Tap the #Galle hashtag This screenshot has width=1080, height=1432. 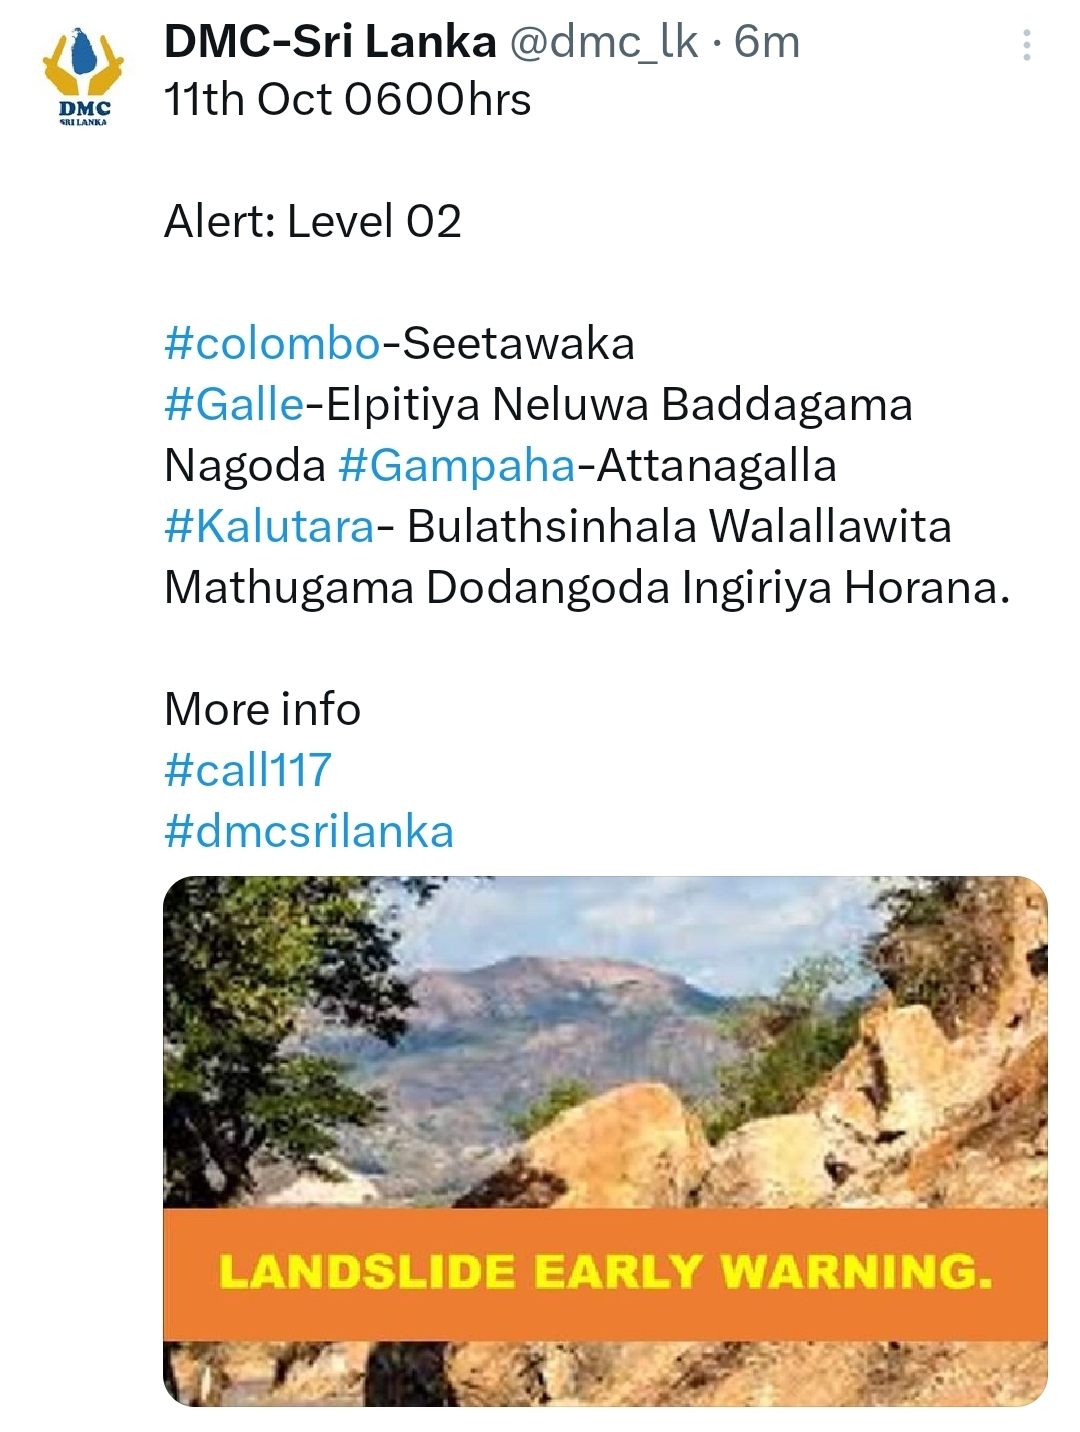click(x=234, y=405)
